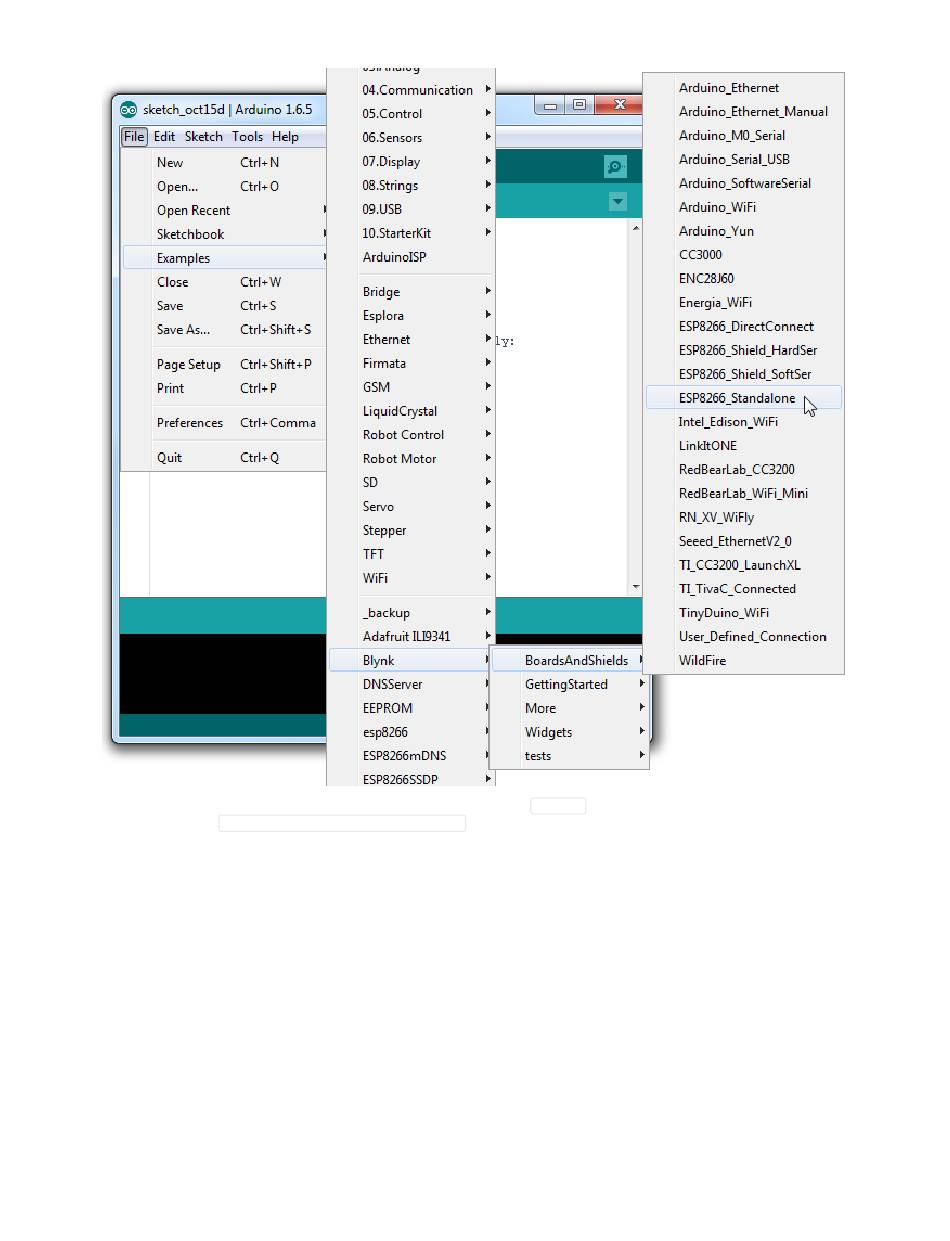The image size is (950, 1241).
Task: Open ESP8266_Shield_SoftSer example
Action: tap(744, 374)
